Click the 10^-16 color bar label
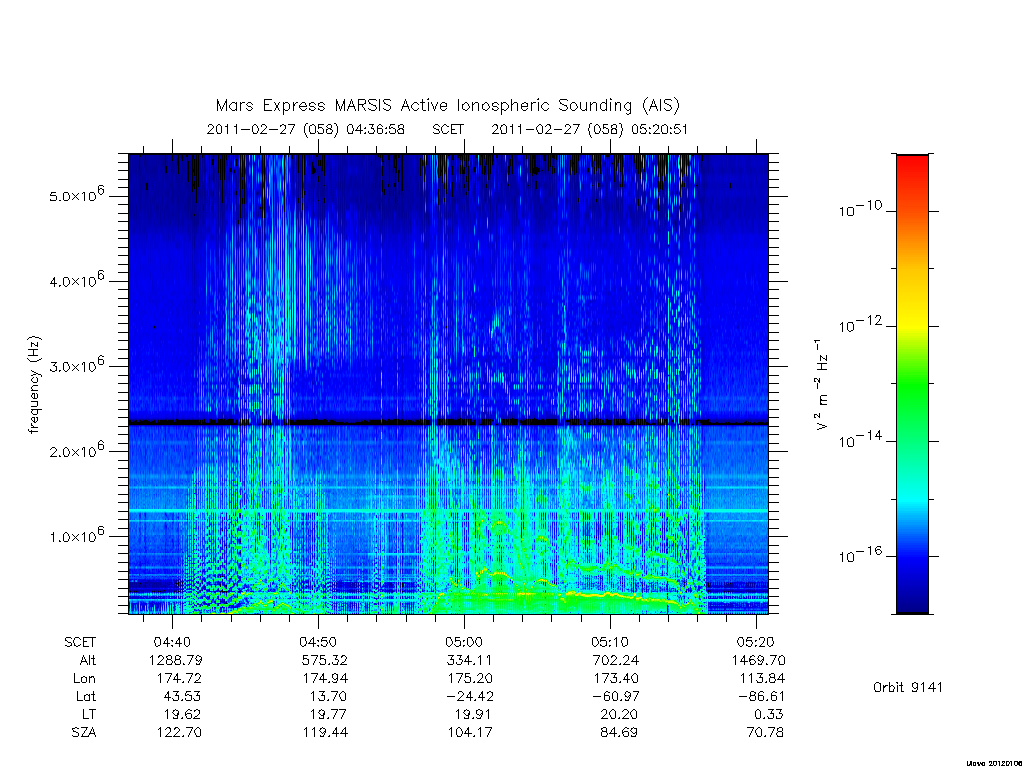This screenshot has height=768, width=1024. [860, 555]
